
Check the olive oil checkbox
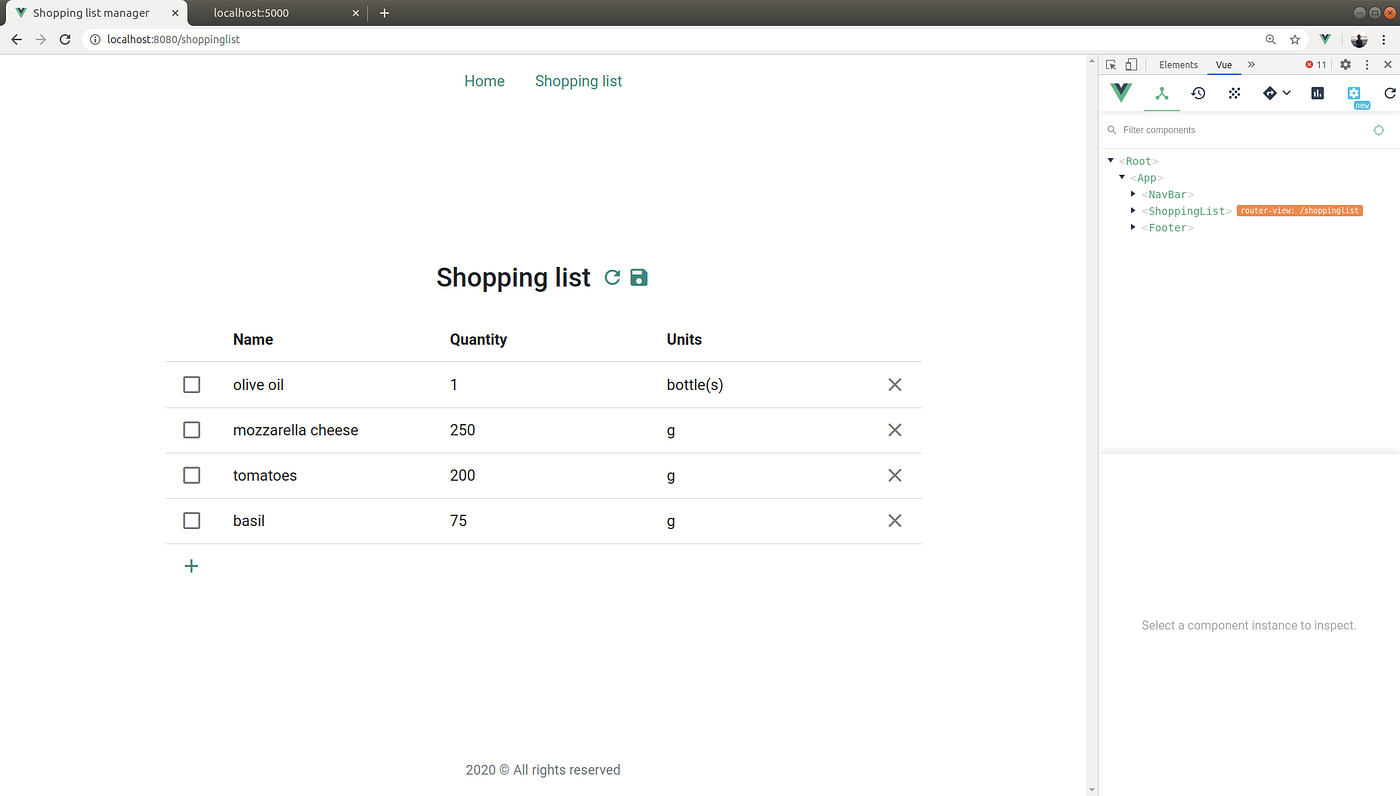[x=192, y=385]
